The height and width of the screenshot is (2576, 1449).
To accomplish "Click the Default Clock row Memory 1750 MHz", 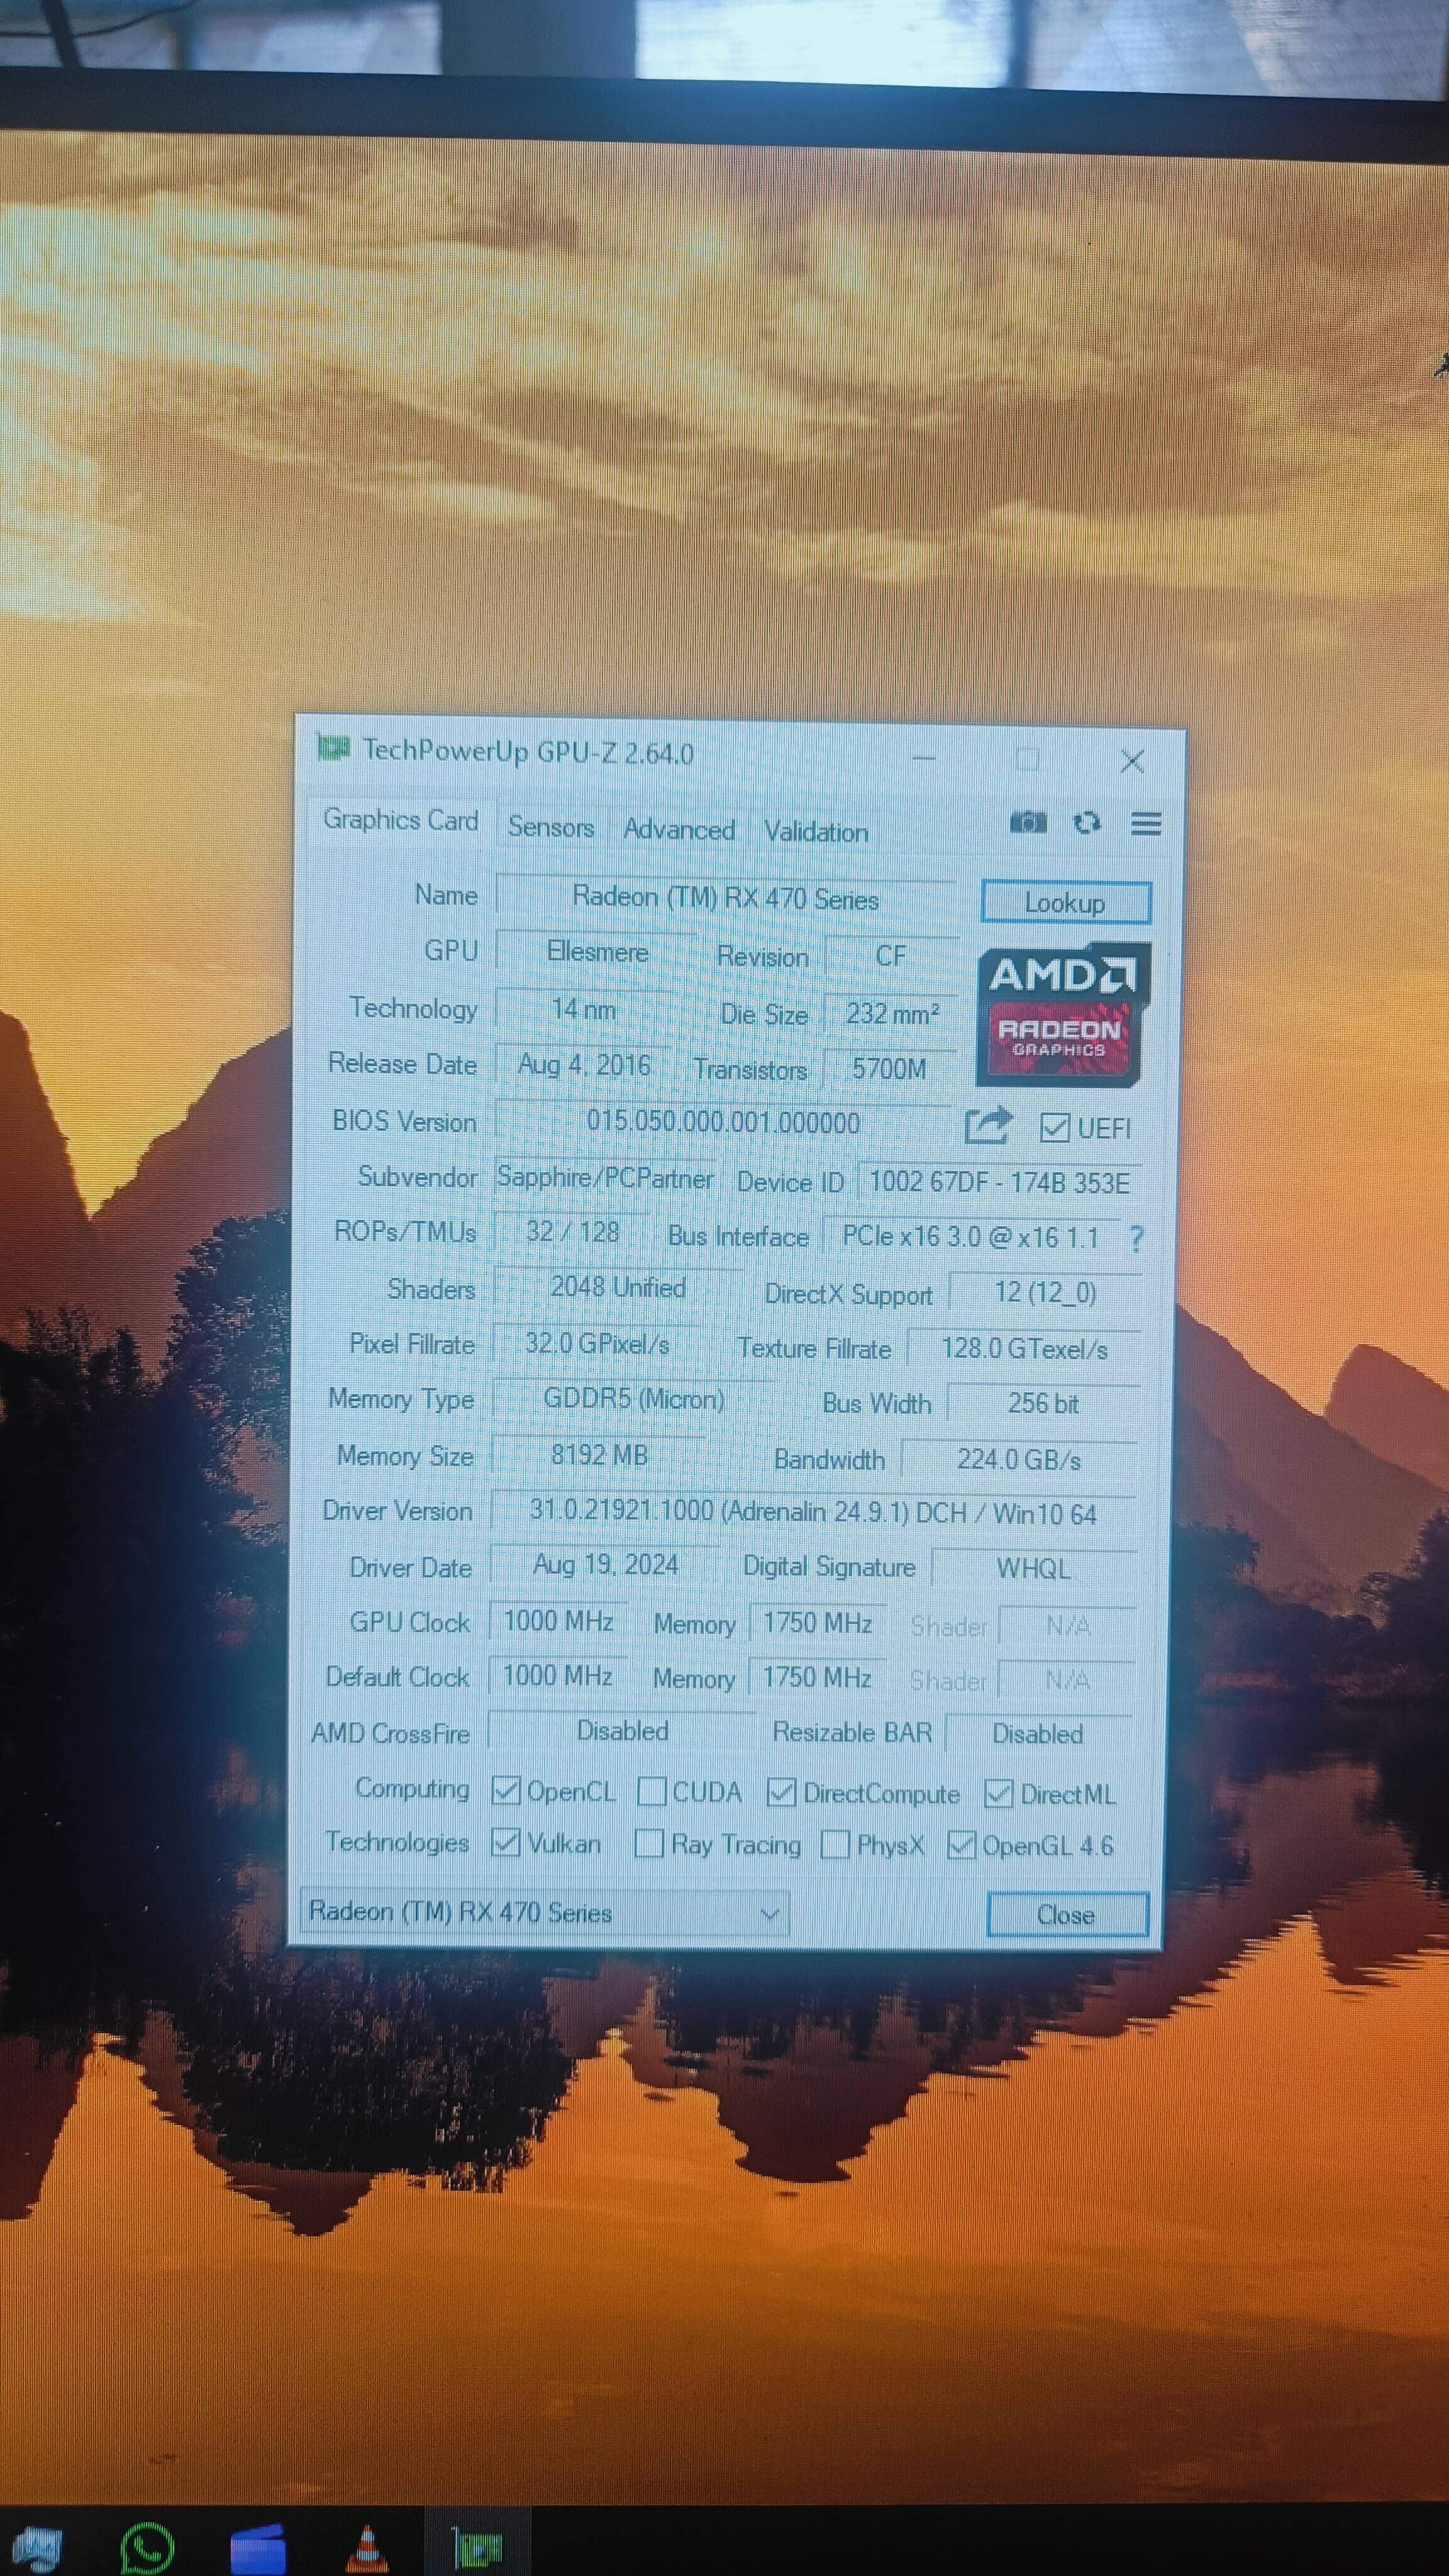I will click(816, 1677).
